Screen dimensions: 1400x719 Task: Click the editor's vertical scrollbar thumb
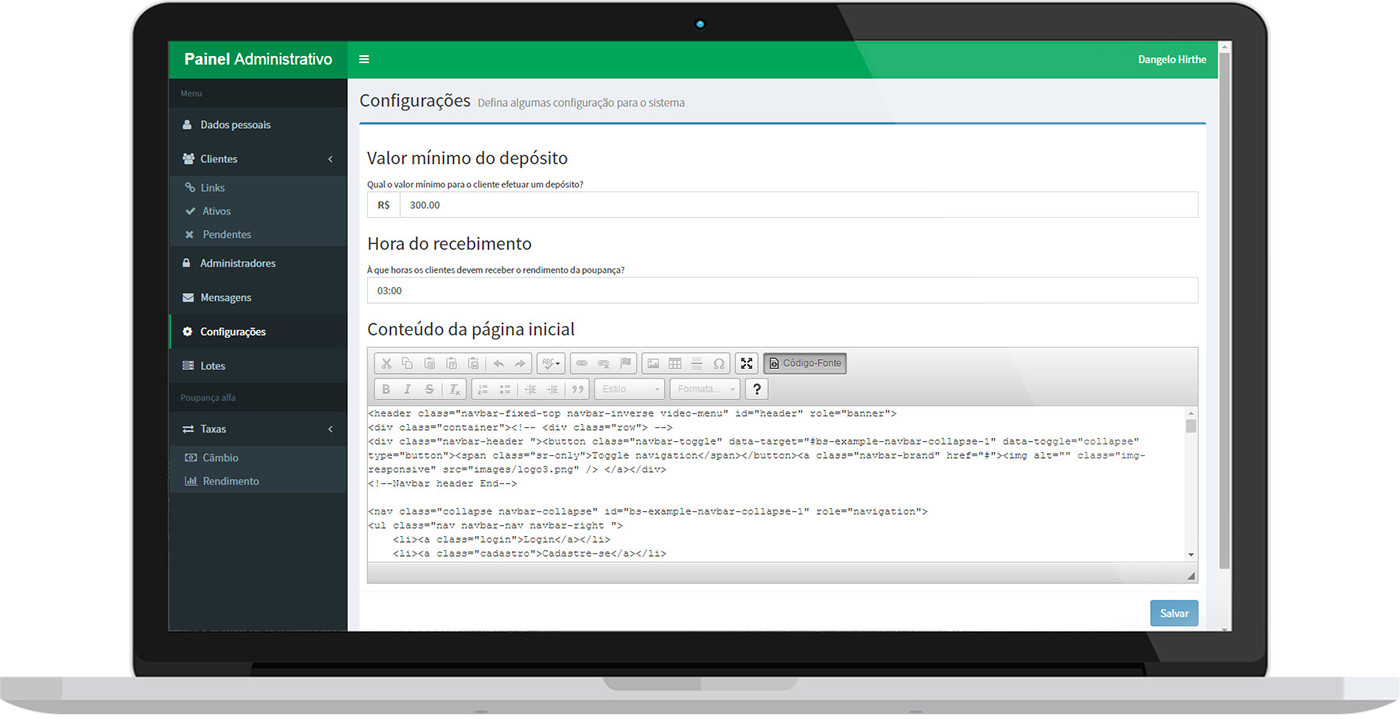point(1191,426)
